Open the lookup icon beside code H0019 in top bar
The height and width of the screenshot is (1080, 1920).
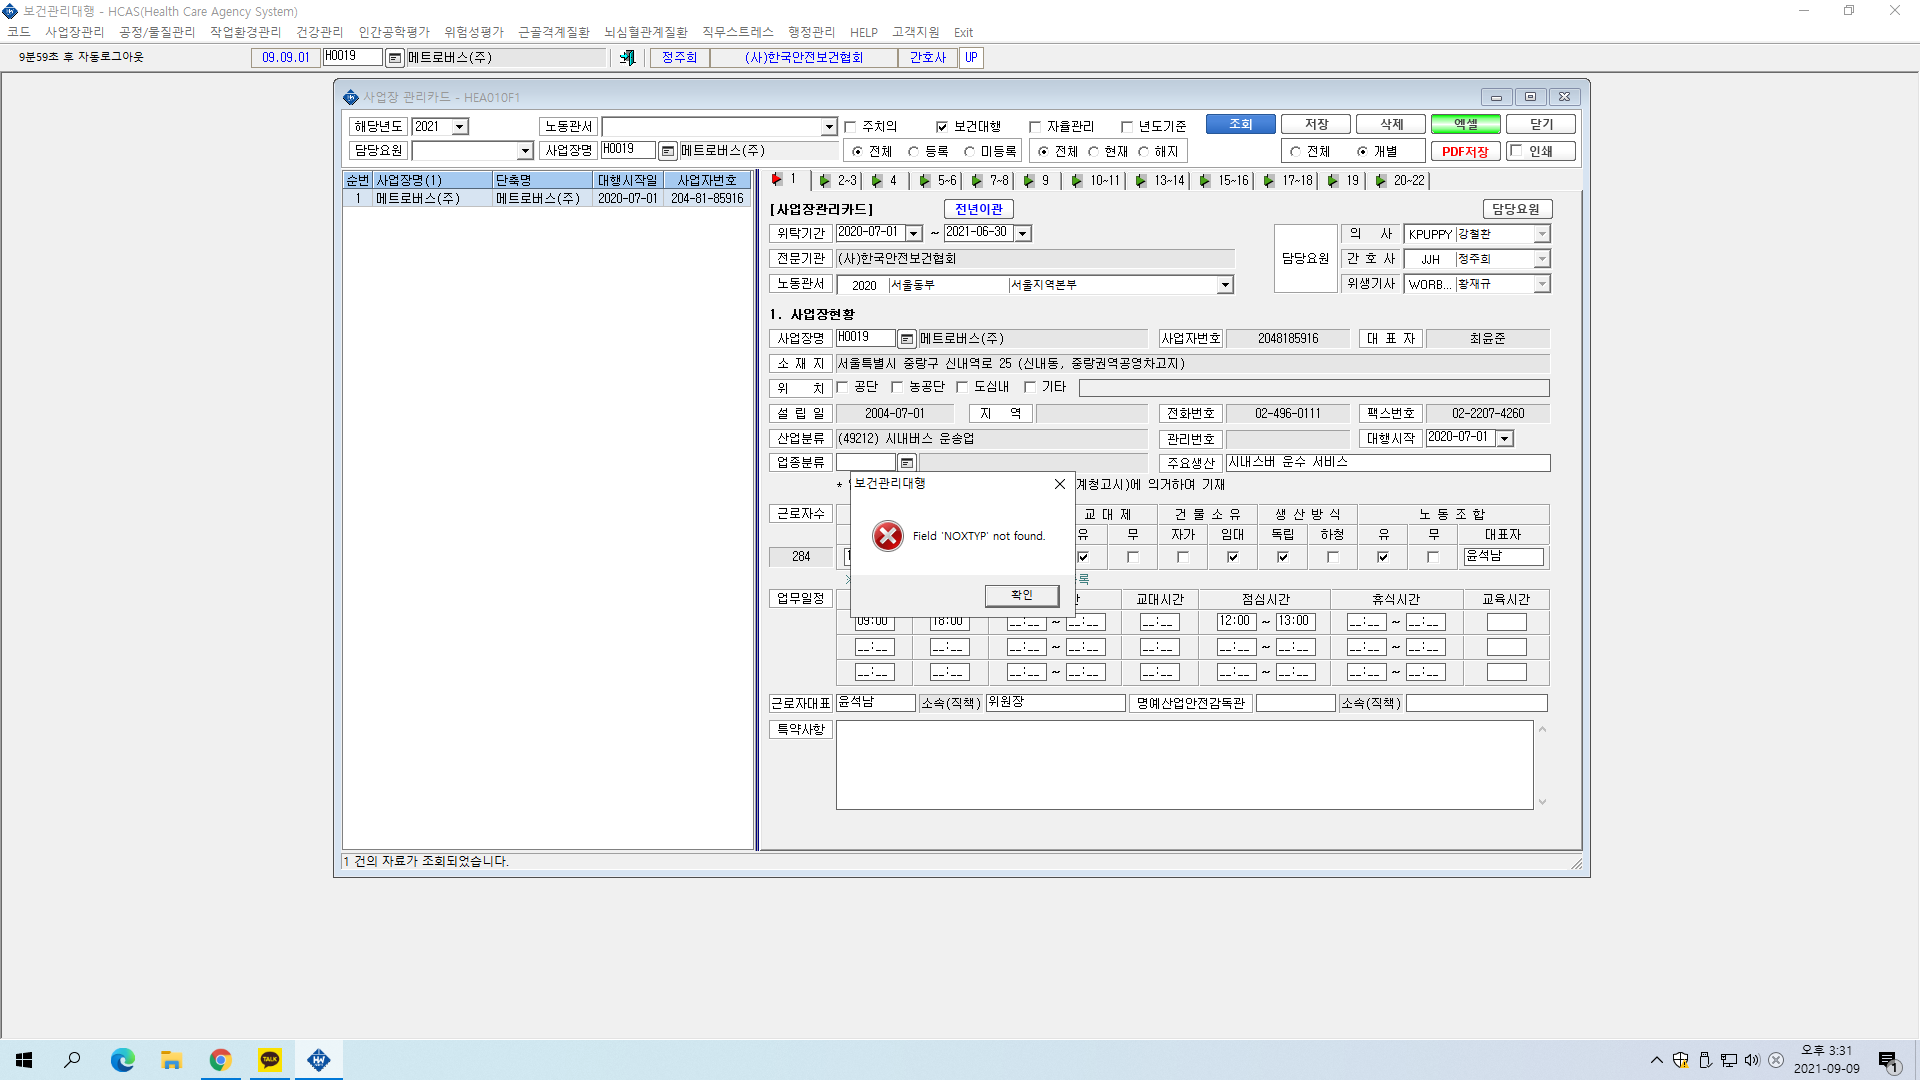pyautogui.click(x=395, y=58)
